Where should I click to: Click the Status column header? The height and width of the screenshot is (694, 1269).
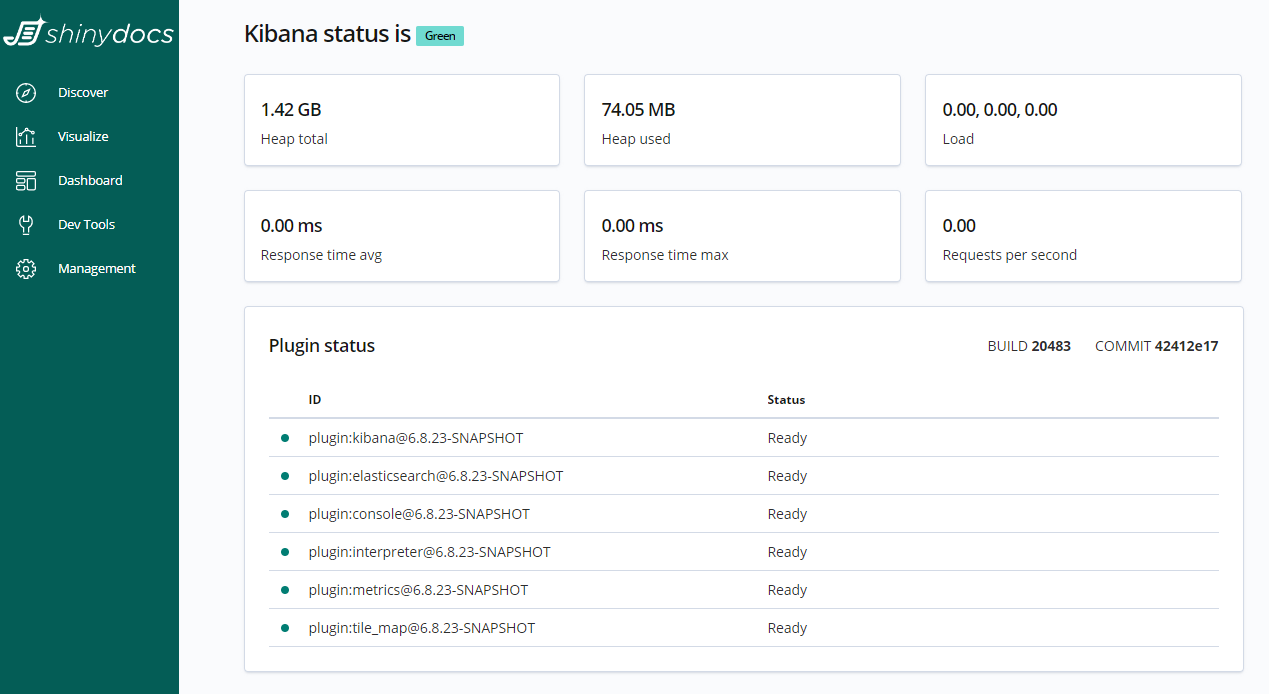point(786,400)
